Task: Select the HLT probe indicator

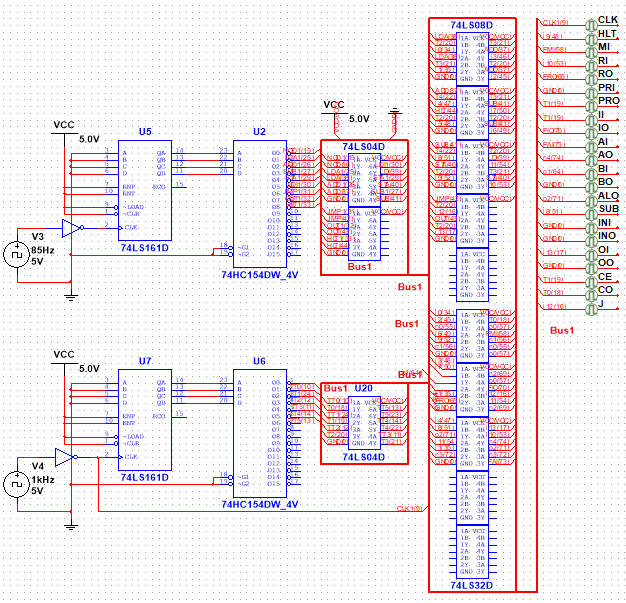Action: click(591, 39)
